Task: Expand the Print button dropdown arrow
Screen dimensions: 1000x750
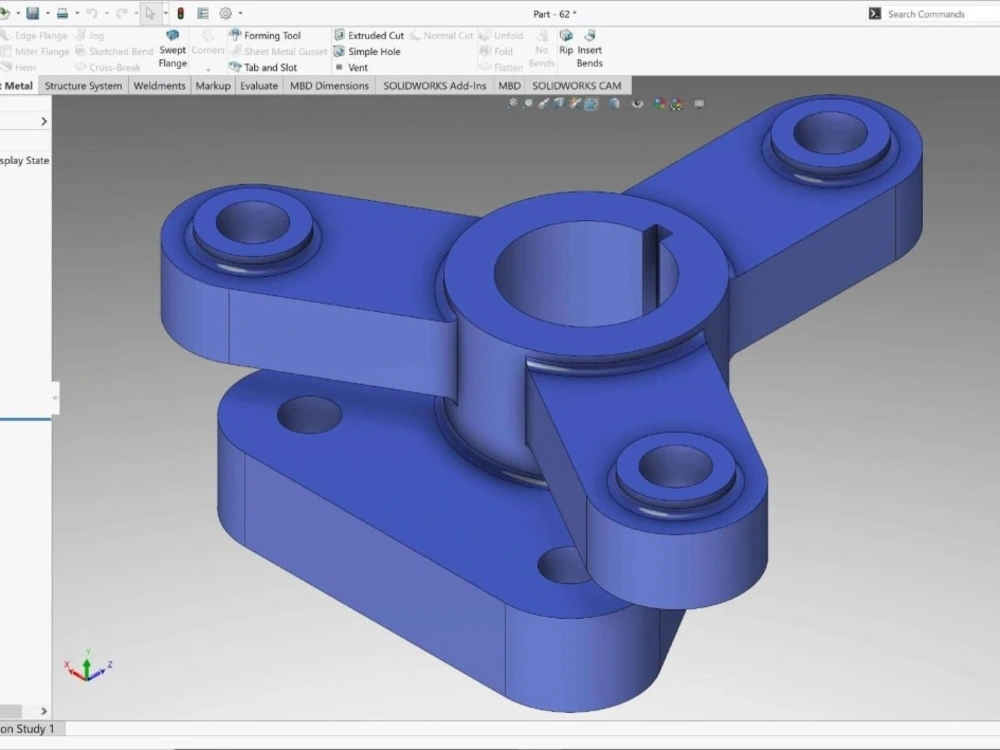Action: [x=77, y=13]
